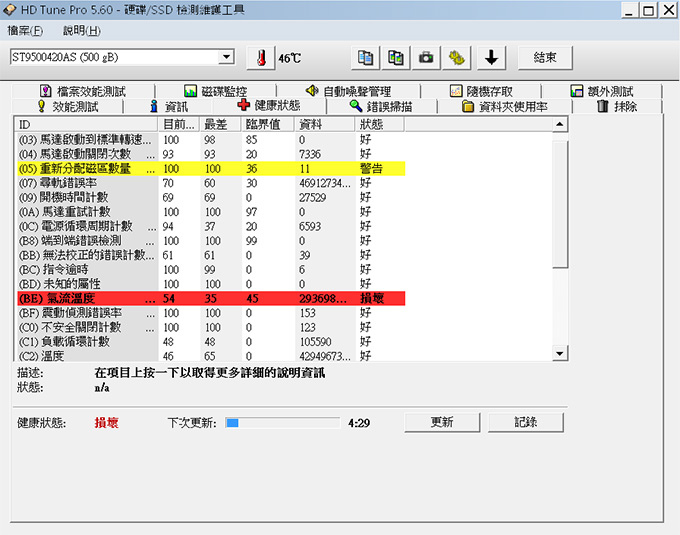Viewport: 680px width, 535px height.
Task: Switch to the 效能測試 tab
Action: (68, 106)
